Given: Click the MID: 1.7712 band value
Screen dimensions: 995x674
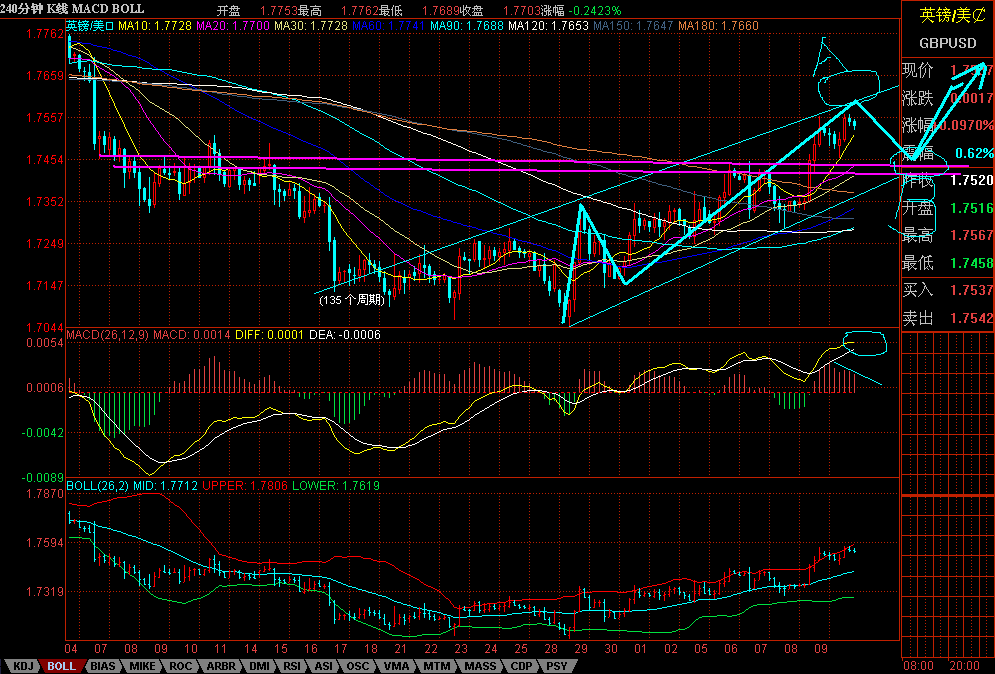Looking at the screenshot, I should 165,486.
